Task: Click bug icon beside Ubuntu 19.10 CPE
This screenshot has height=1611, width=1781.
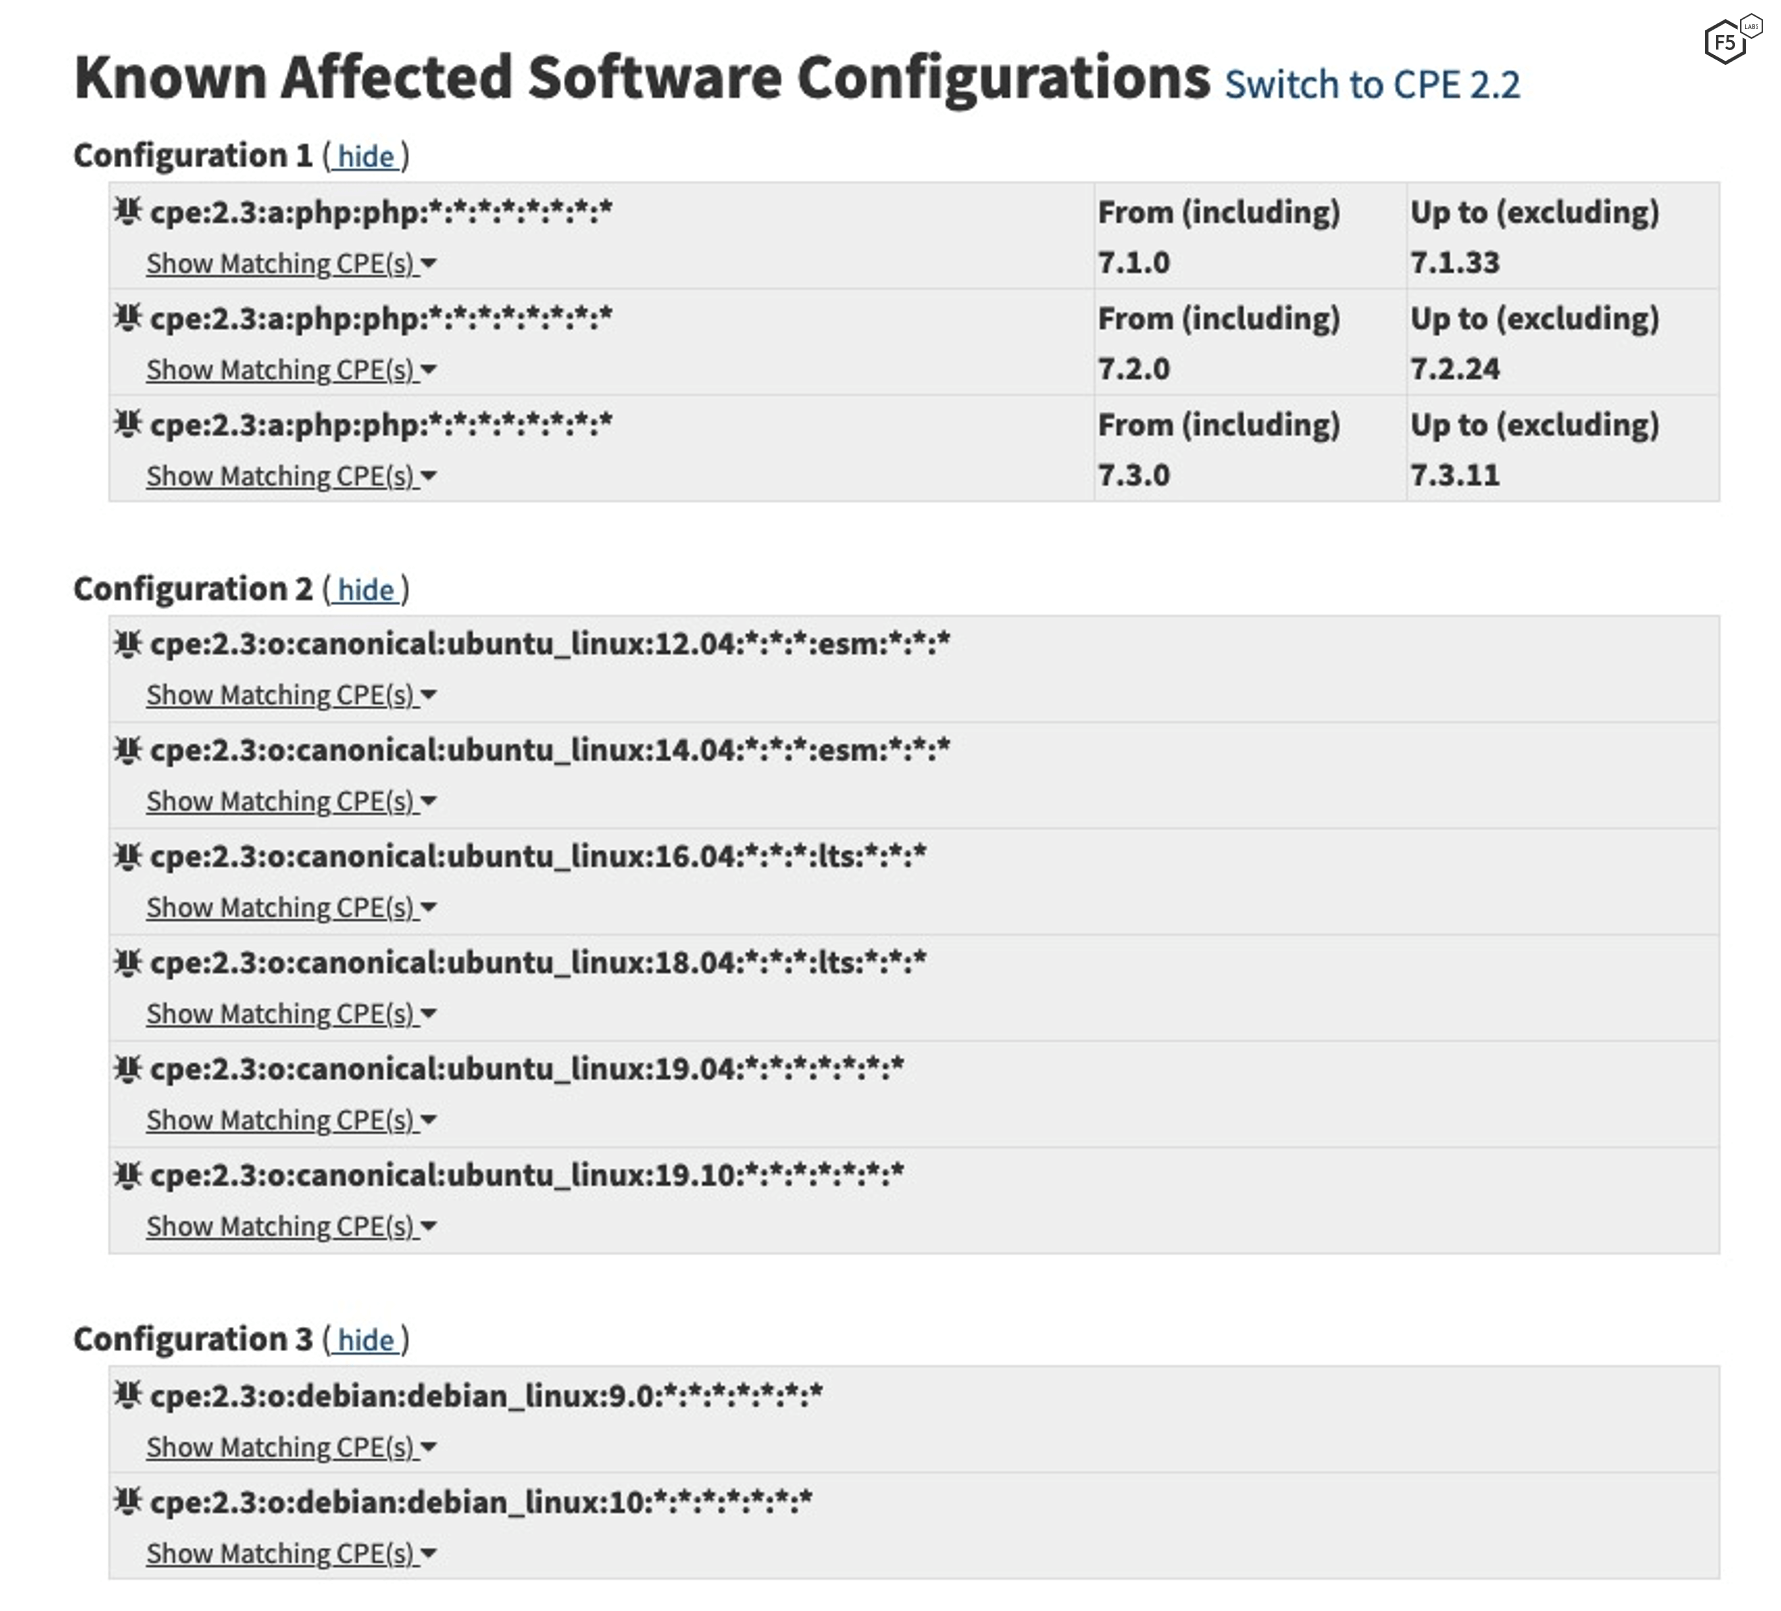Action: click(x=127, y=1174)
